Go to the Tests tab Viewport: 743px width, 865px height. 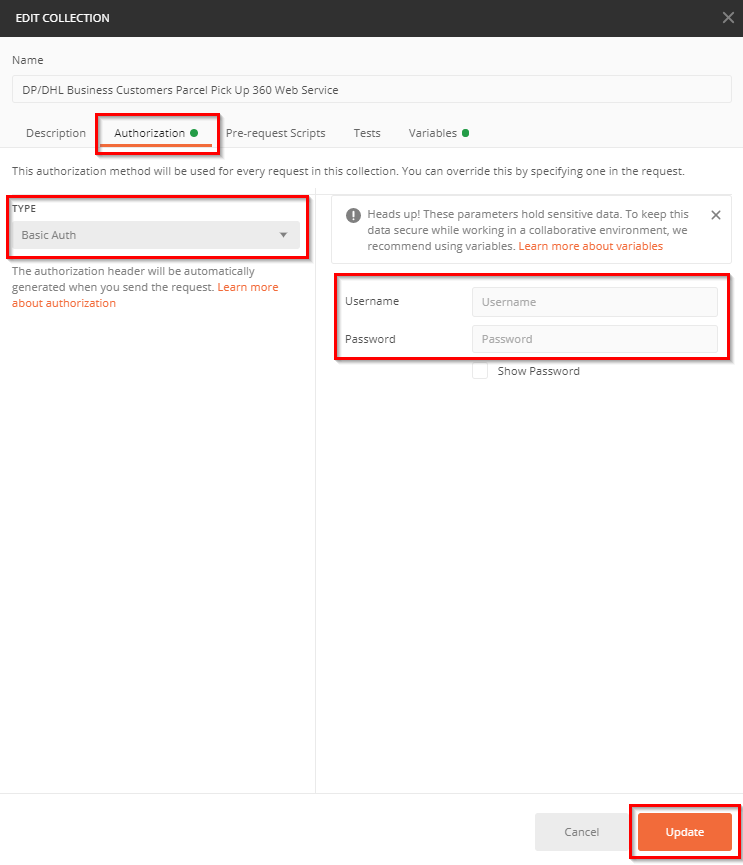[367, 133]
